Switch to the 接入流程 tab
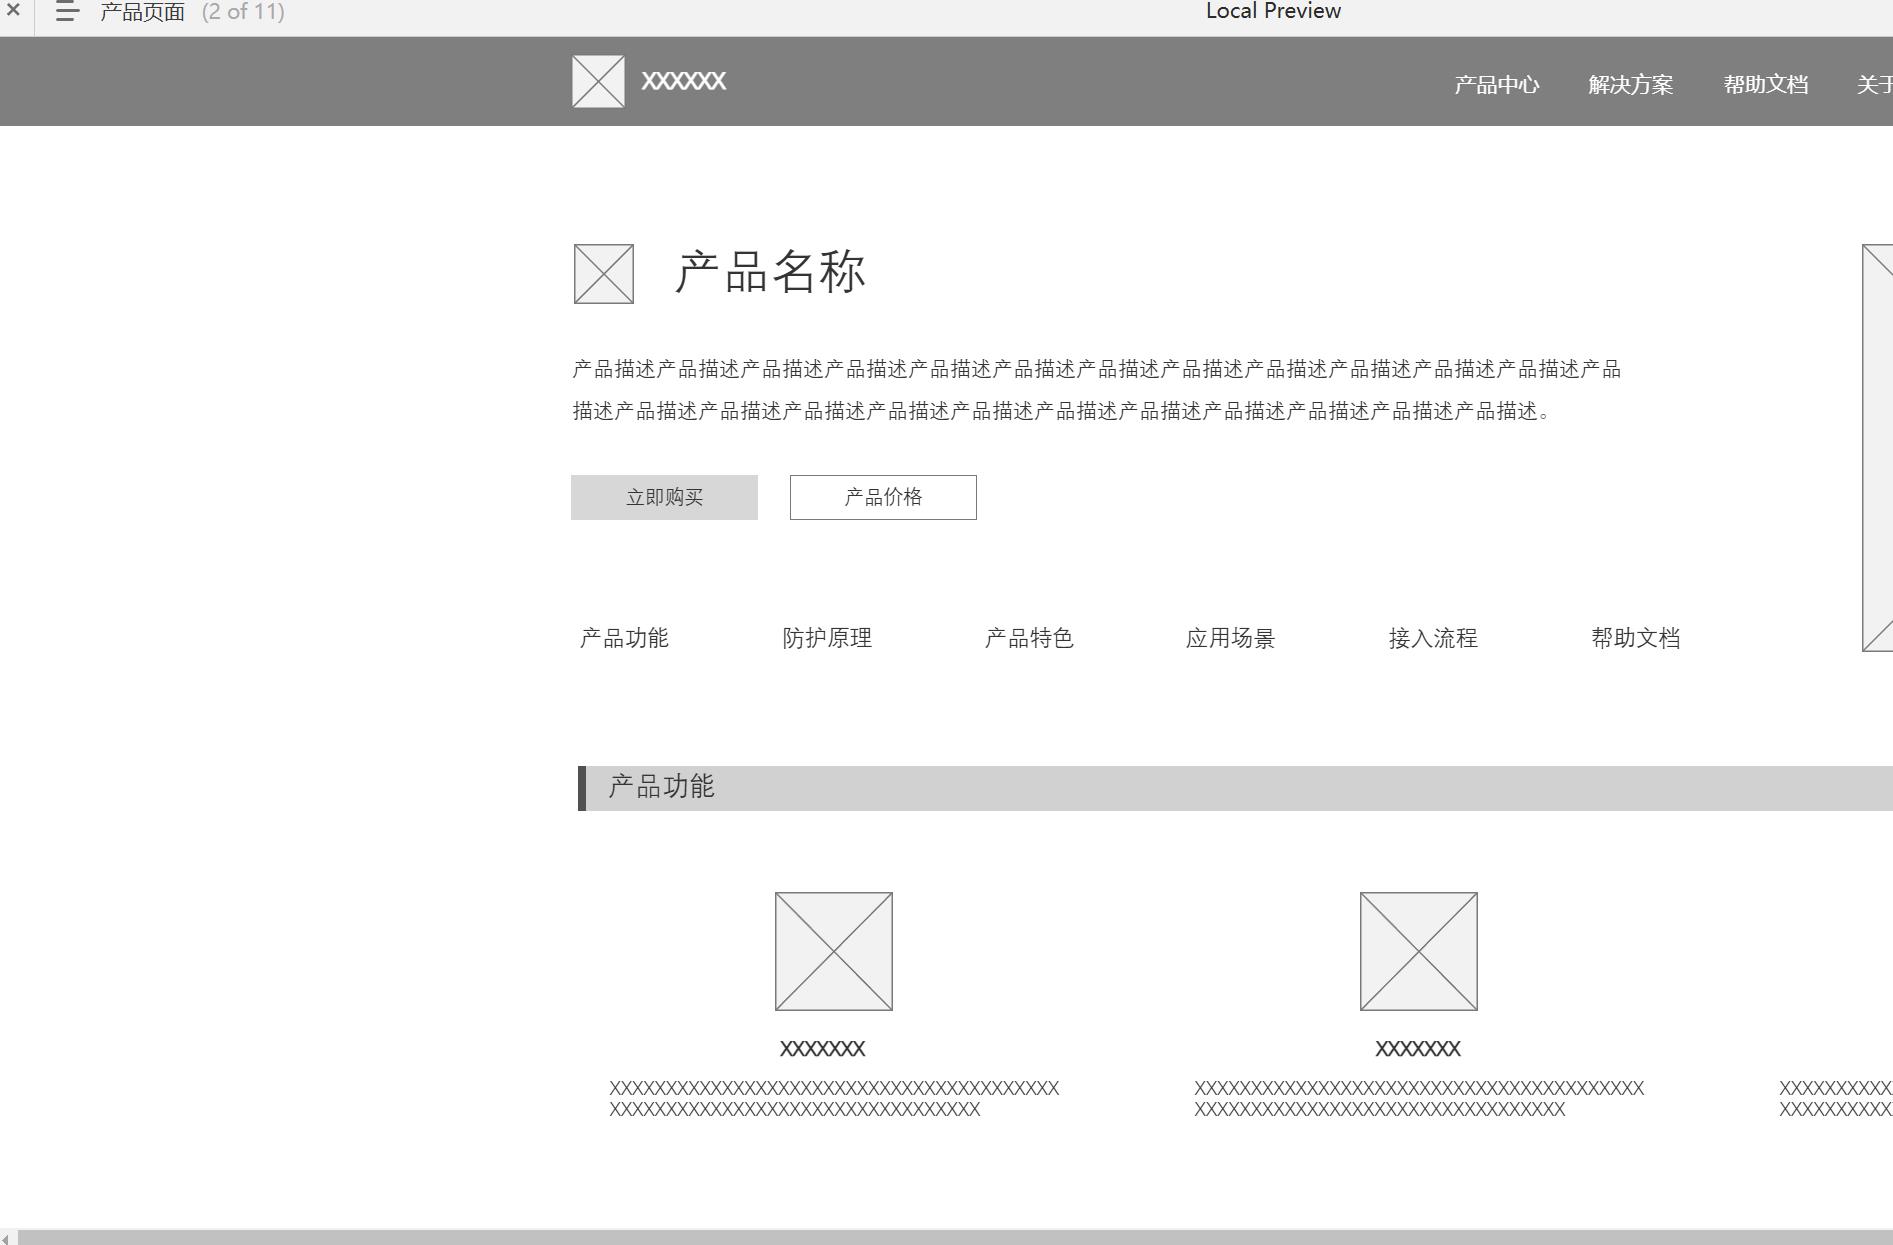 (x=1433, y=638)
